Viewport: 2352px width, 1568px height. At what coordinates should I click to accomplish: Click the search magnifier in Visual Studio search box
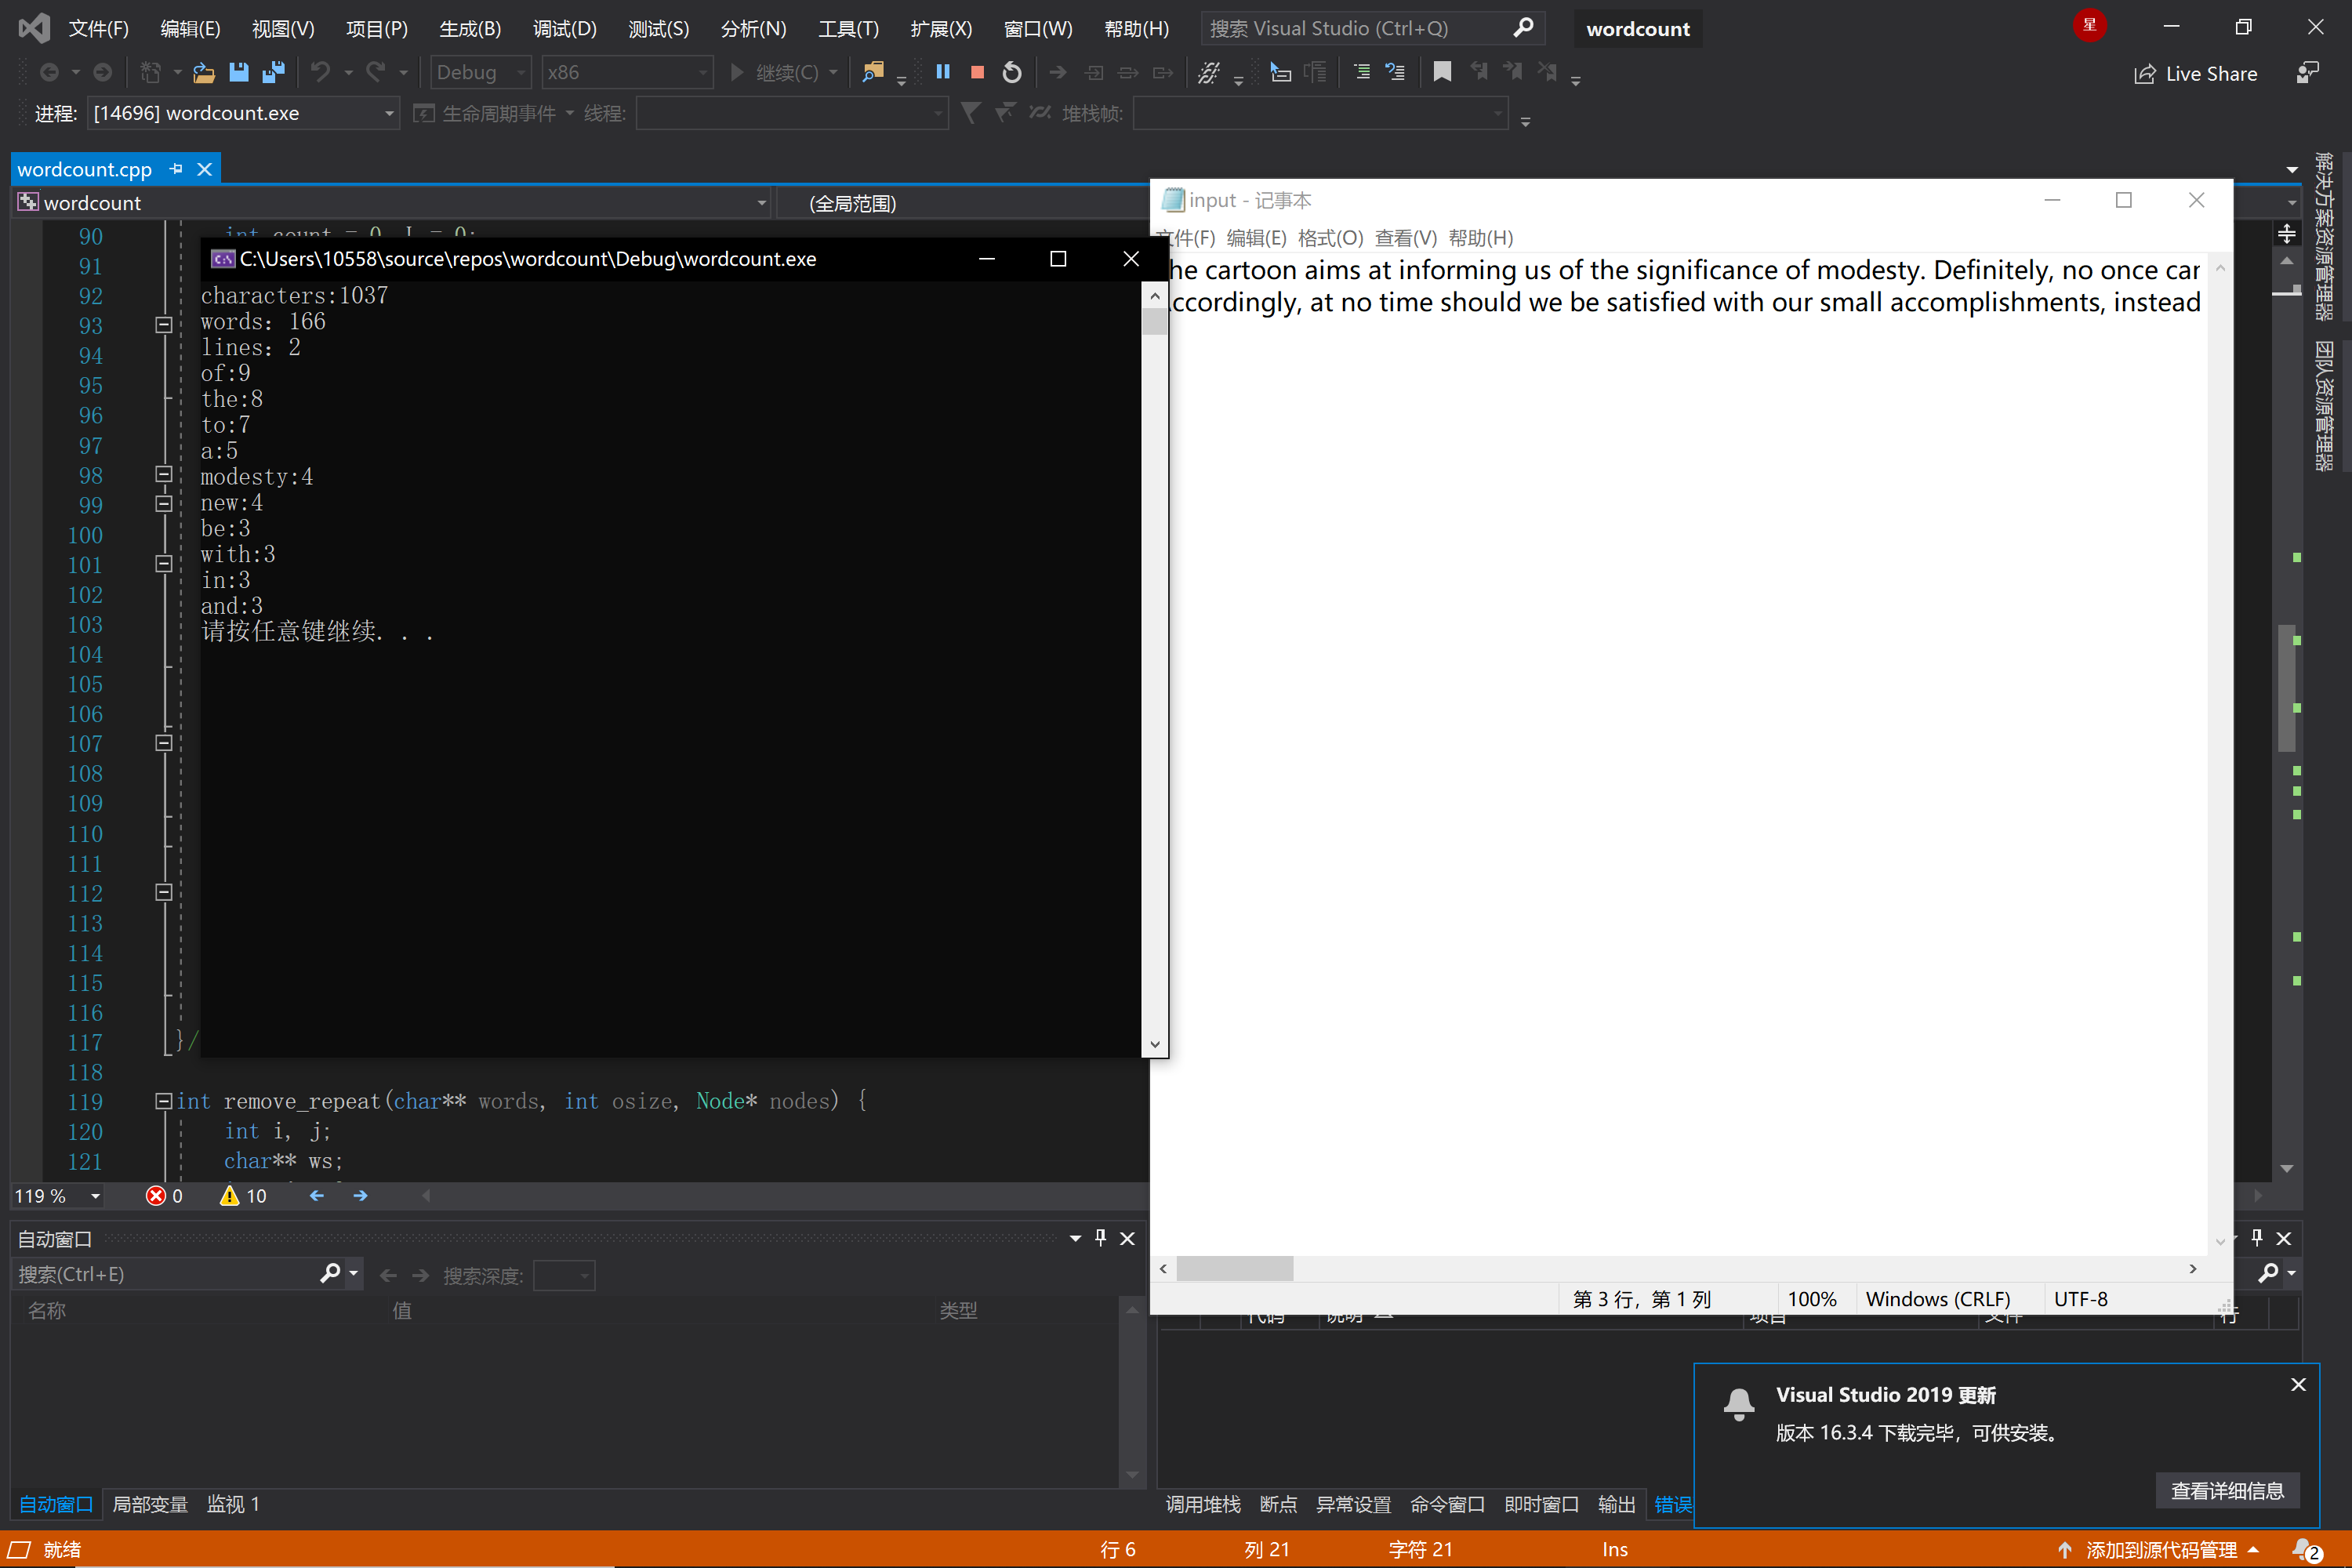coord(1523,28)
